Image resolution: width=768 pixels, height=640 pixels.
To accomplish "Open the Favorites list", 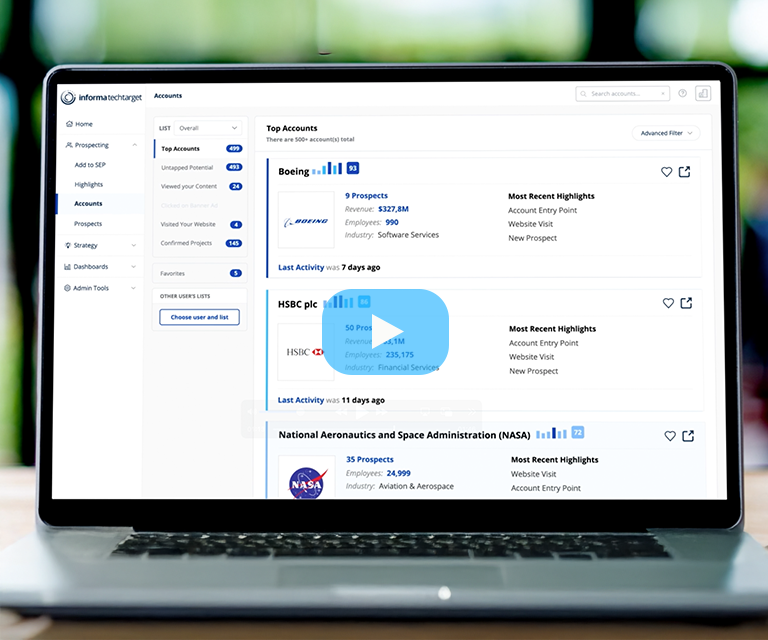I will tap(200, 273).
